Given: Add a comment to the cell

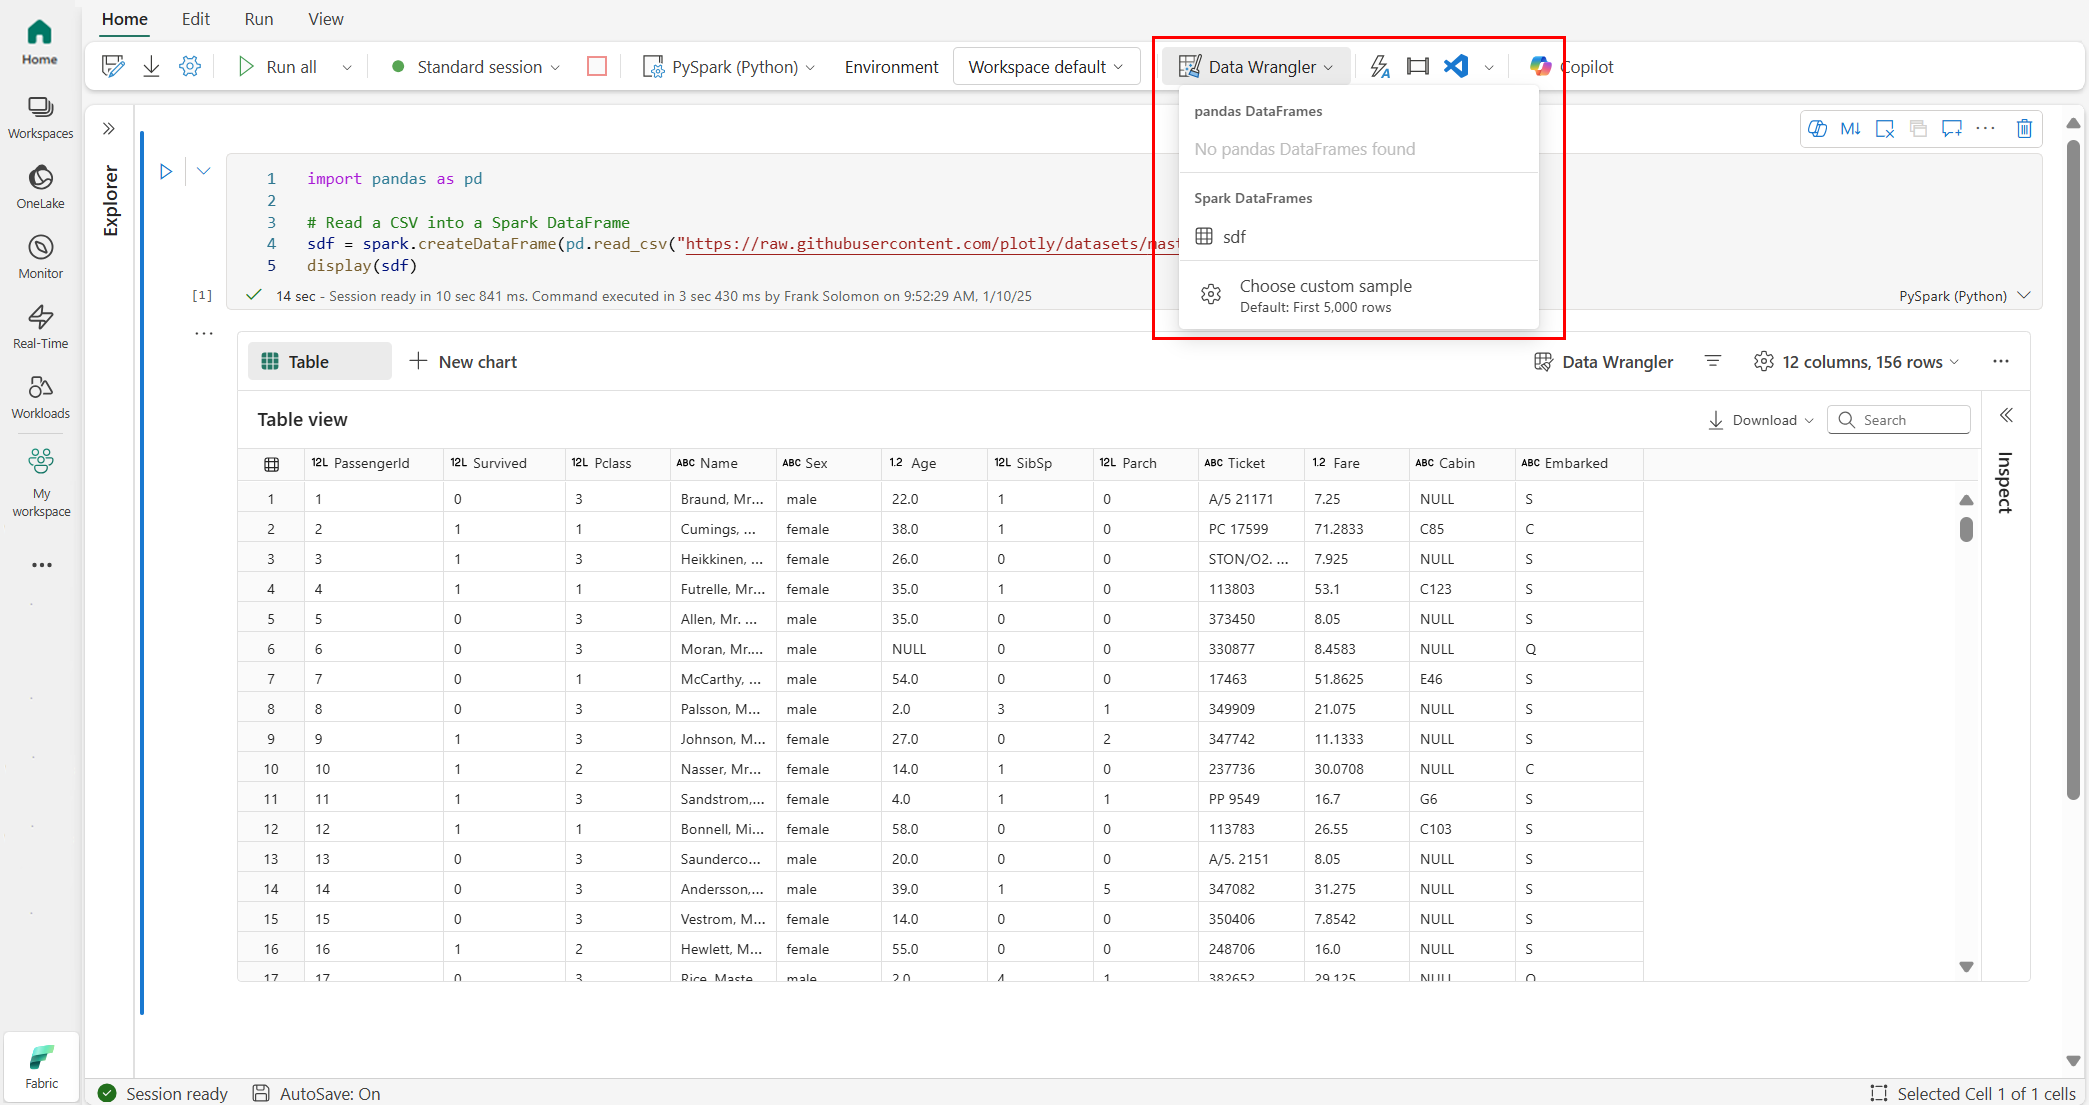Looking at the screenshot, I should (1952, 128).
